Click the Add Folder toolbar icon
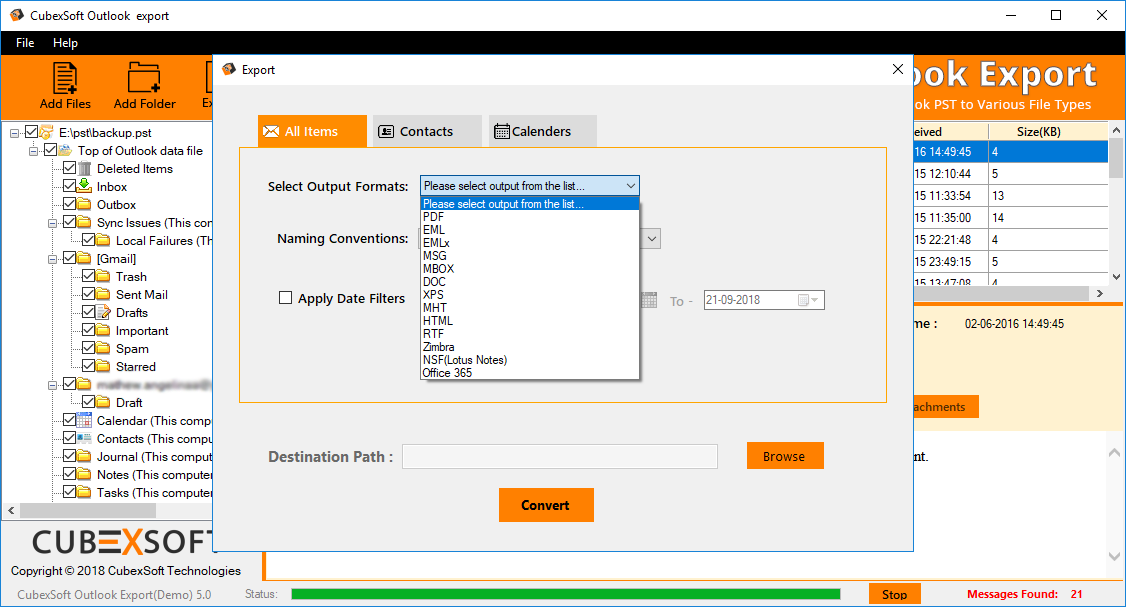 coord(144,79)
